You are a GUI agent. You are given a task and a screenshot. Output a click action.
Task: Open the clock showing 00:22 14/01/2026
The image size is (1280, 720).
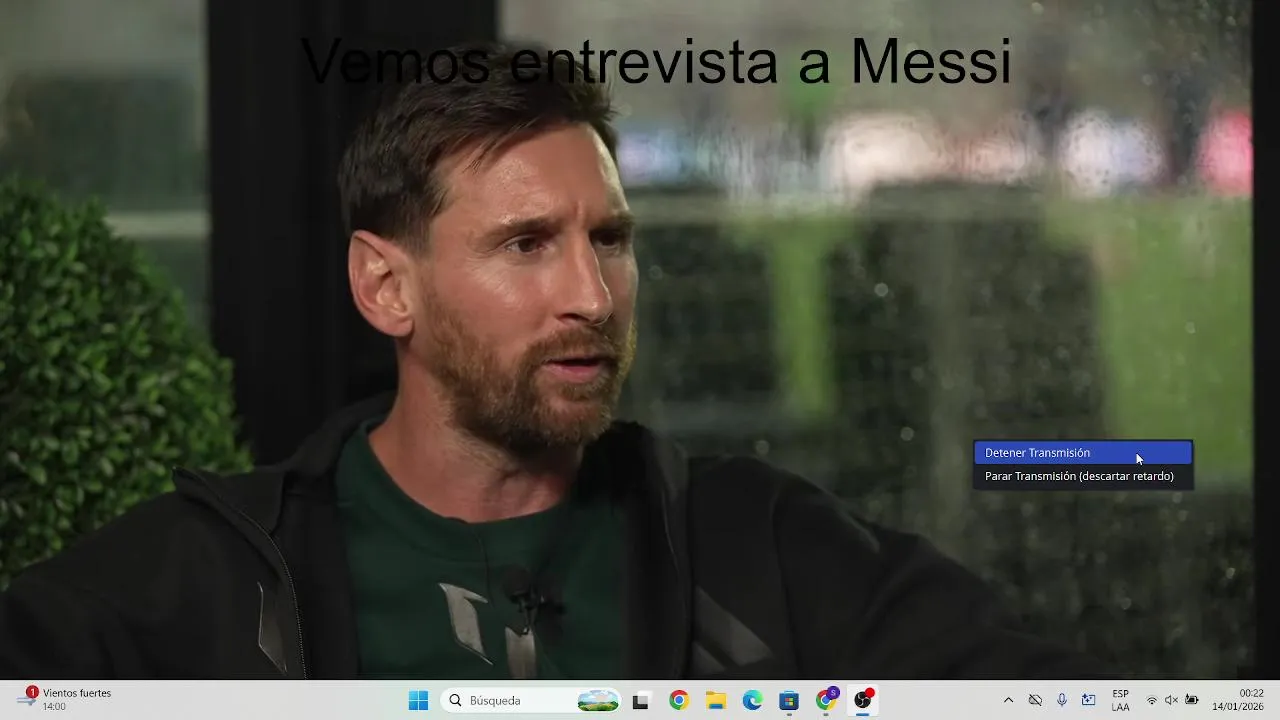(1238, 700)
